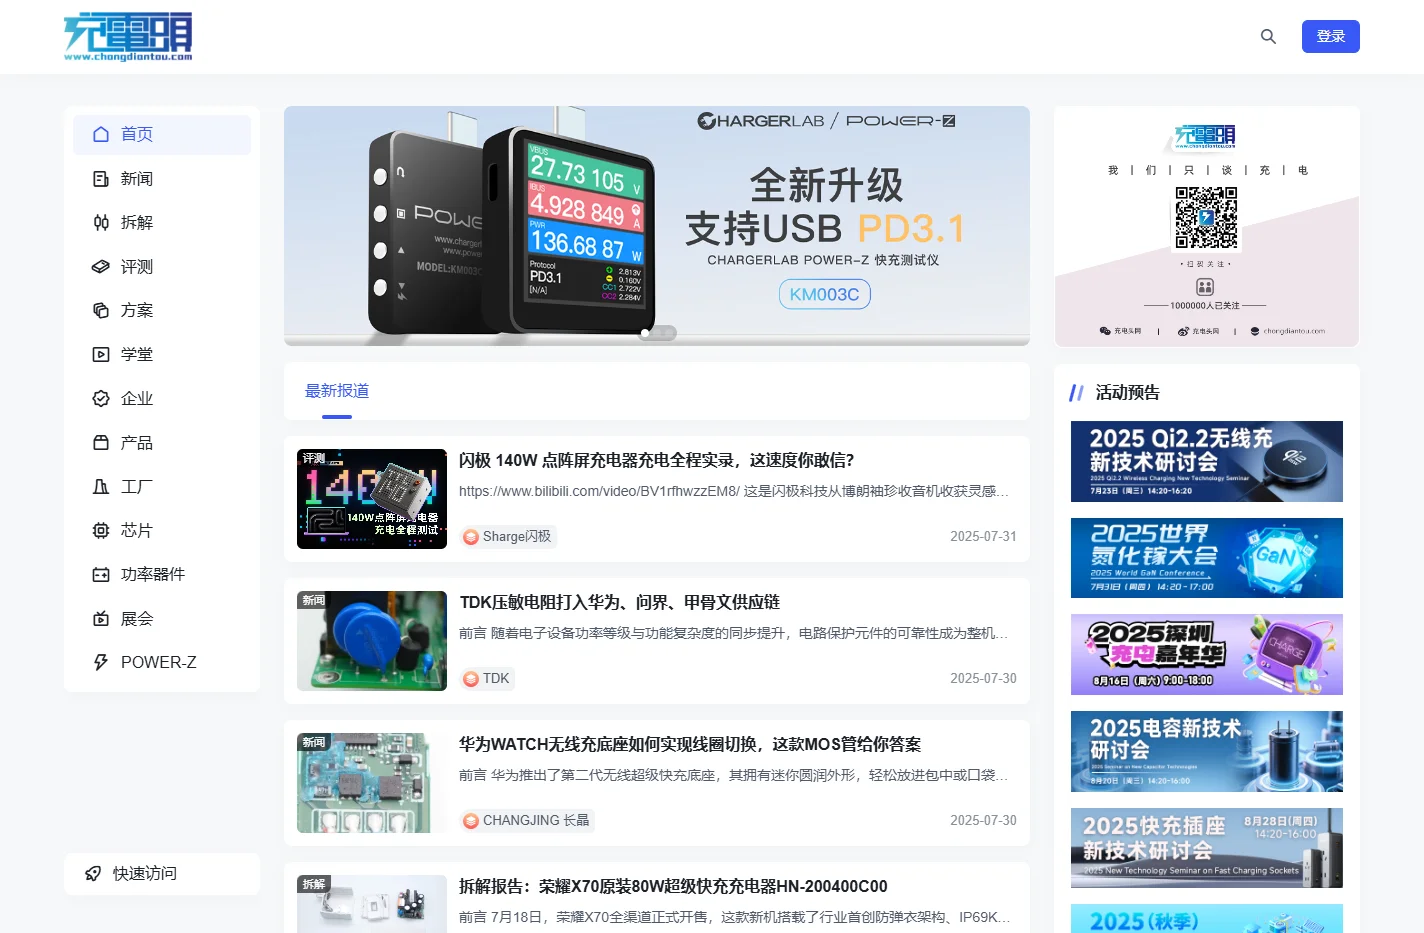
Task: Click the TDK brand tag
Action: [487, 679]
